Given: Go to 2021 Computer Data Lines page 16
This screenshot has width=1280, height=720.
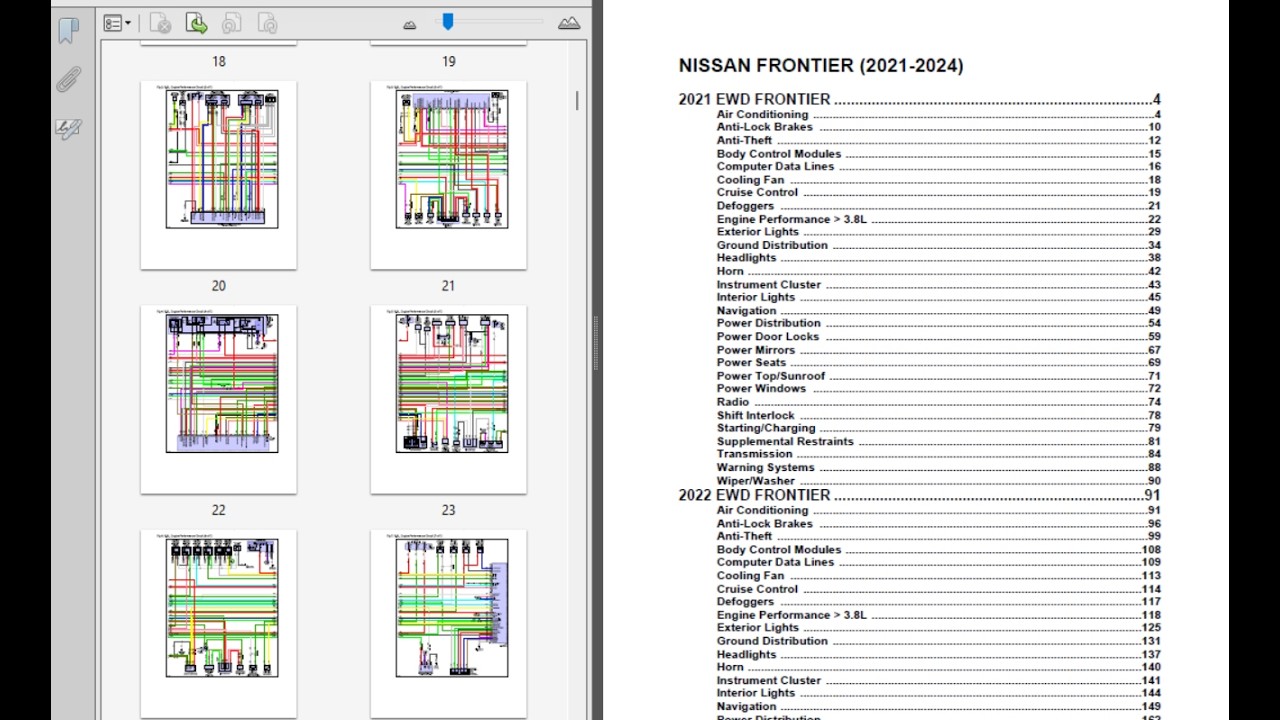Looking at the screenshot, I should click(938, 167).
